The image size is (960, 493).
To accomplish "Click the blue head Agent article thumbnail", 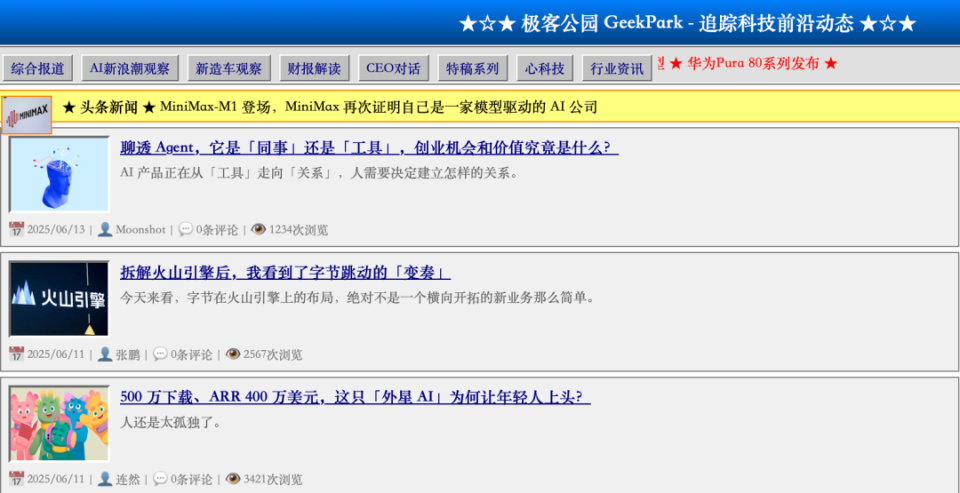I will click(x=59, y=175).
